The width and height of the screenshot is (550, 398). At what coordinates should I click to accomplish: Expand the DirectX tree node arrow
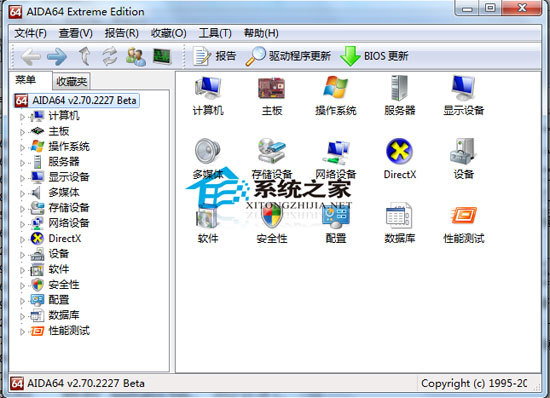pos(22,240)
